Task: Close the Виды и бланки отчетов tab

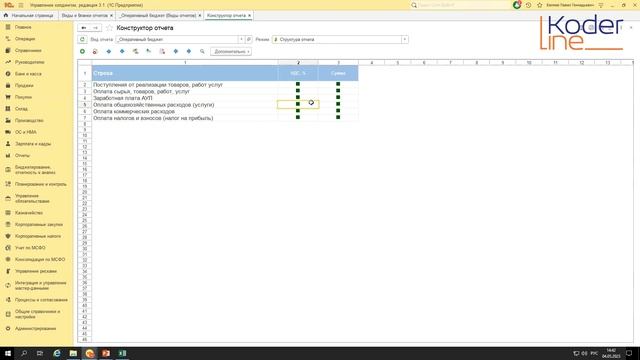Action: (111, 15)
